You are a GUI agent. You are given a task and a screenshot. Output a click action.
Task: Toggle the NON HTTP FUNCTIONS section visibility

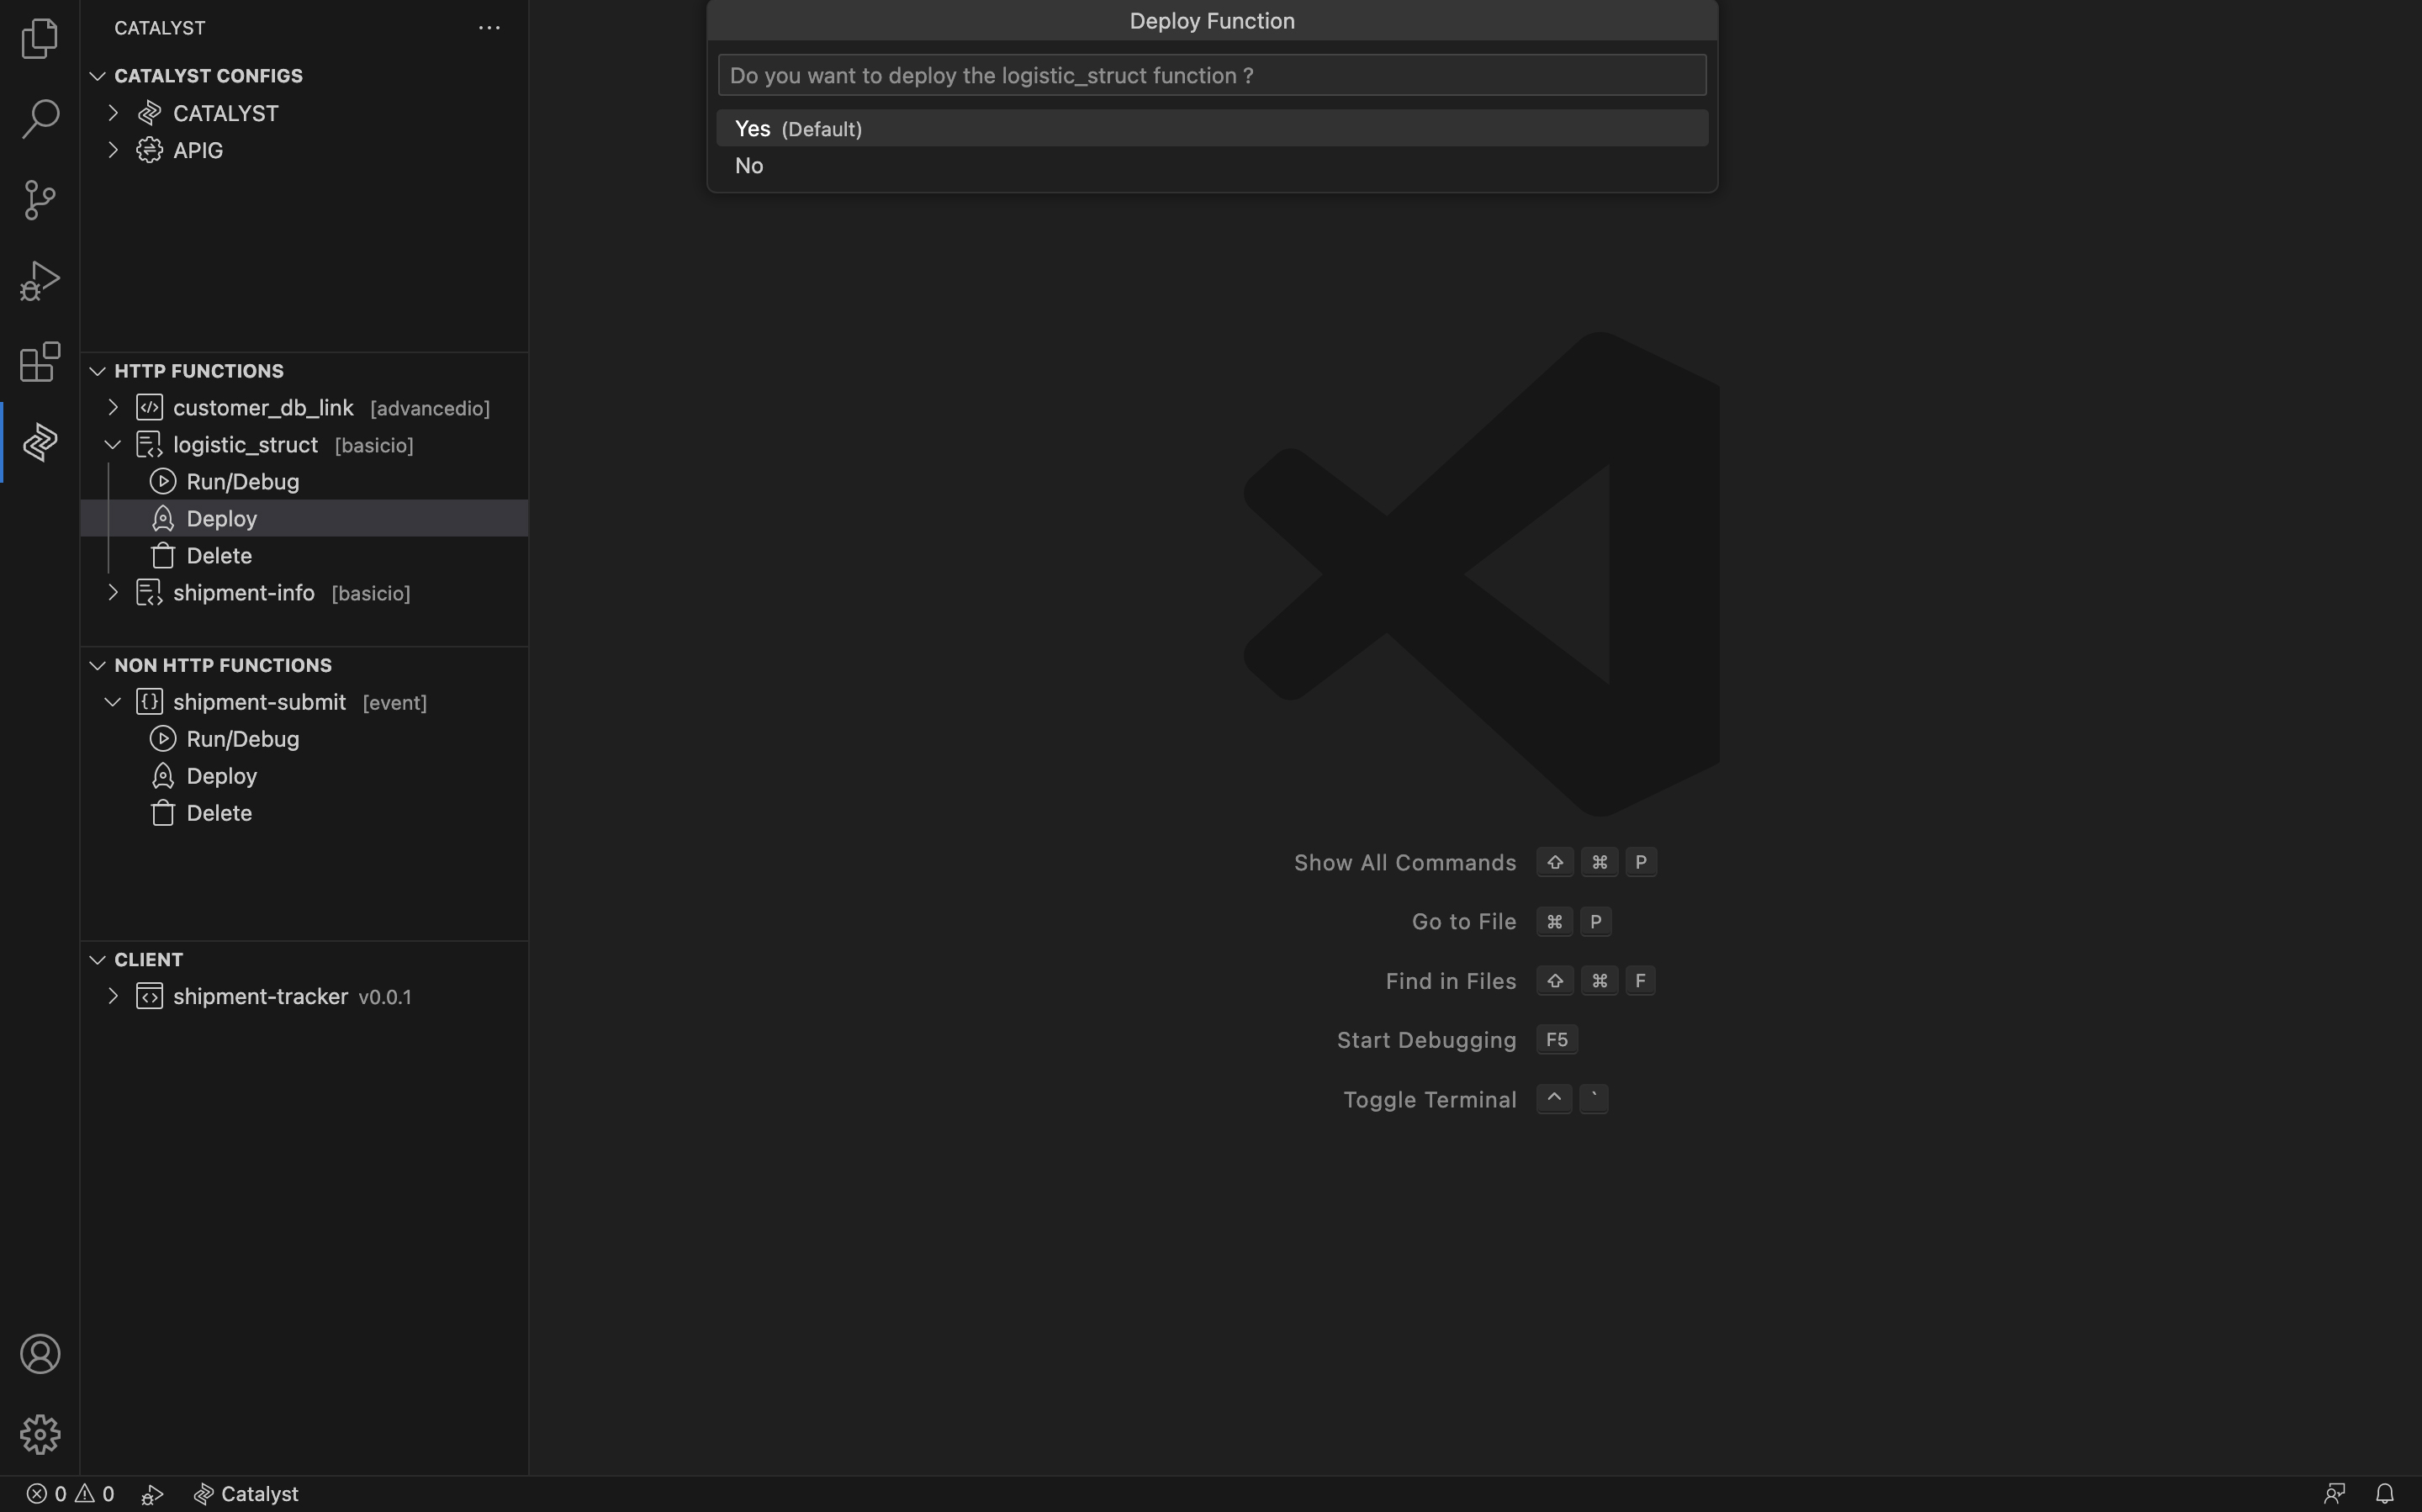98,665
